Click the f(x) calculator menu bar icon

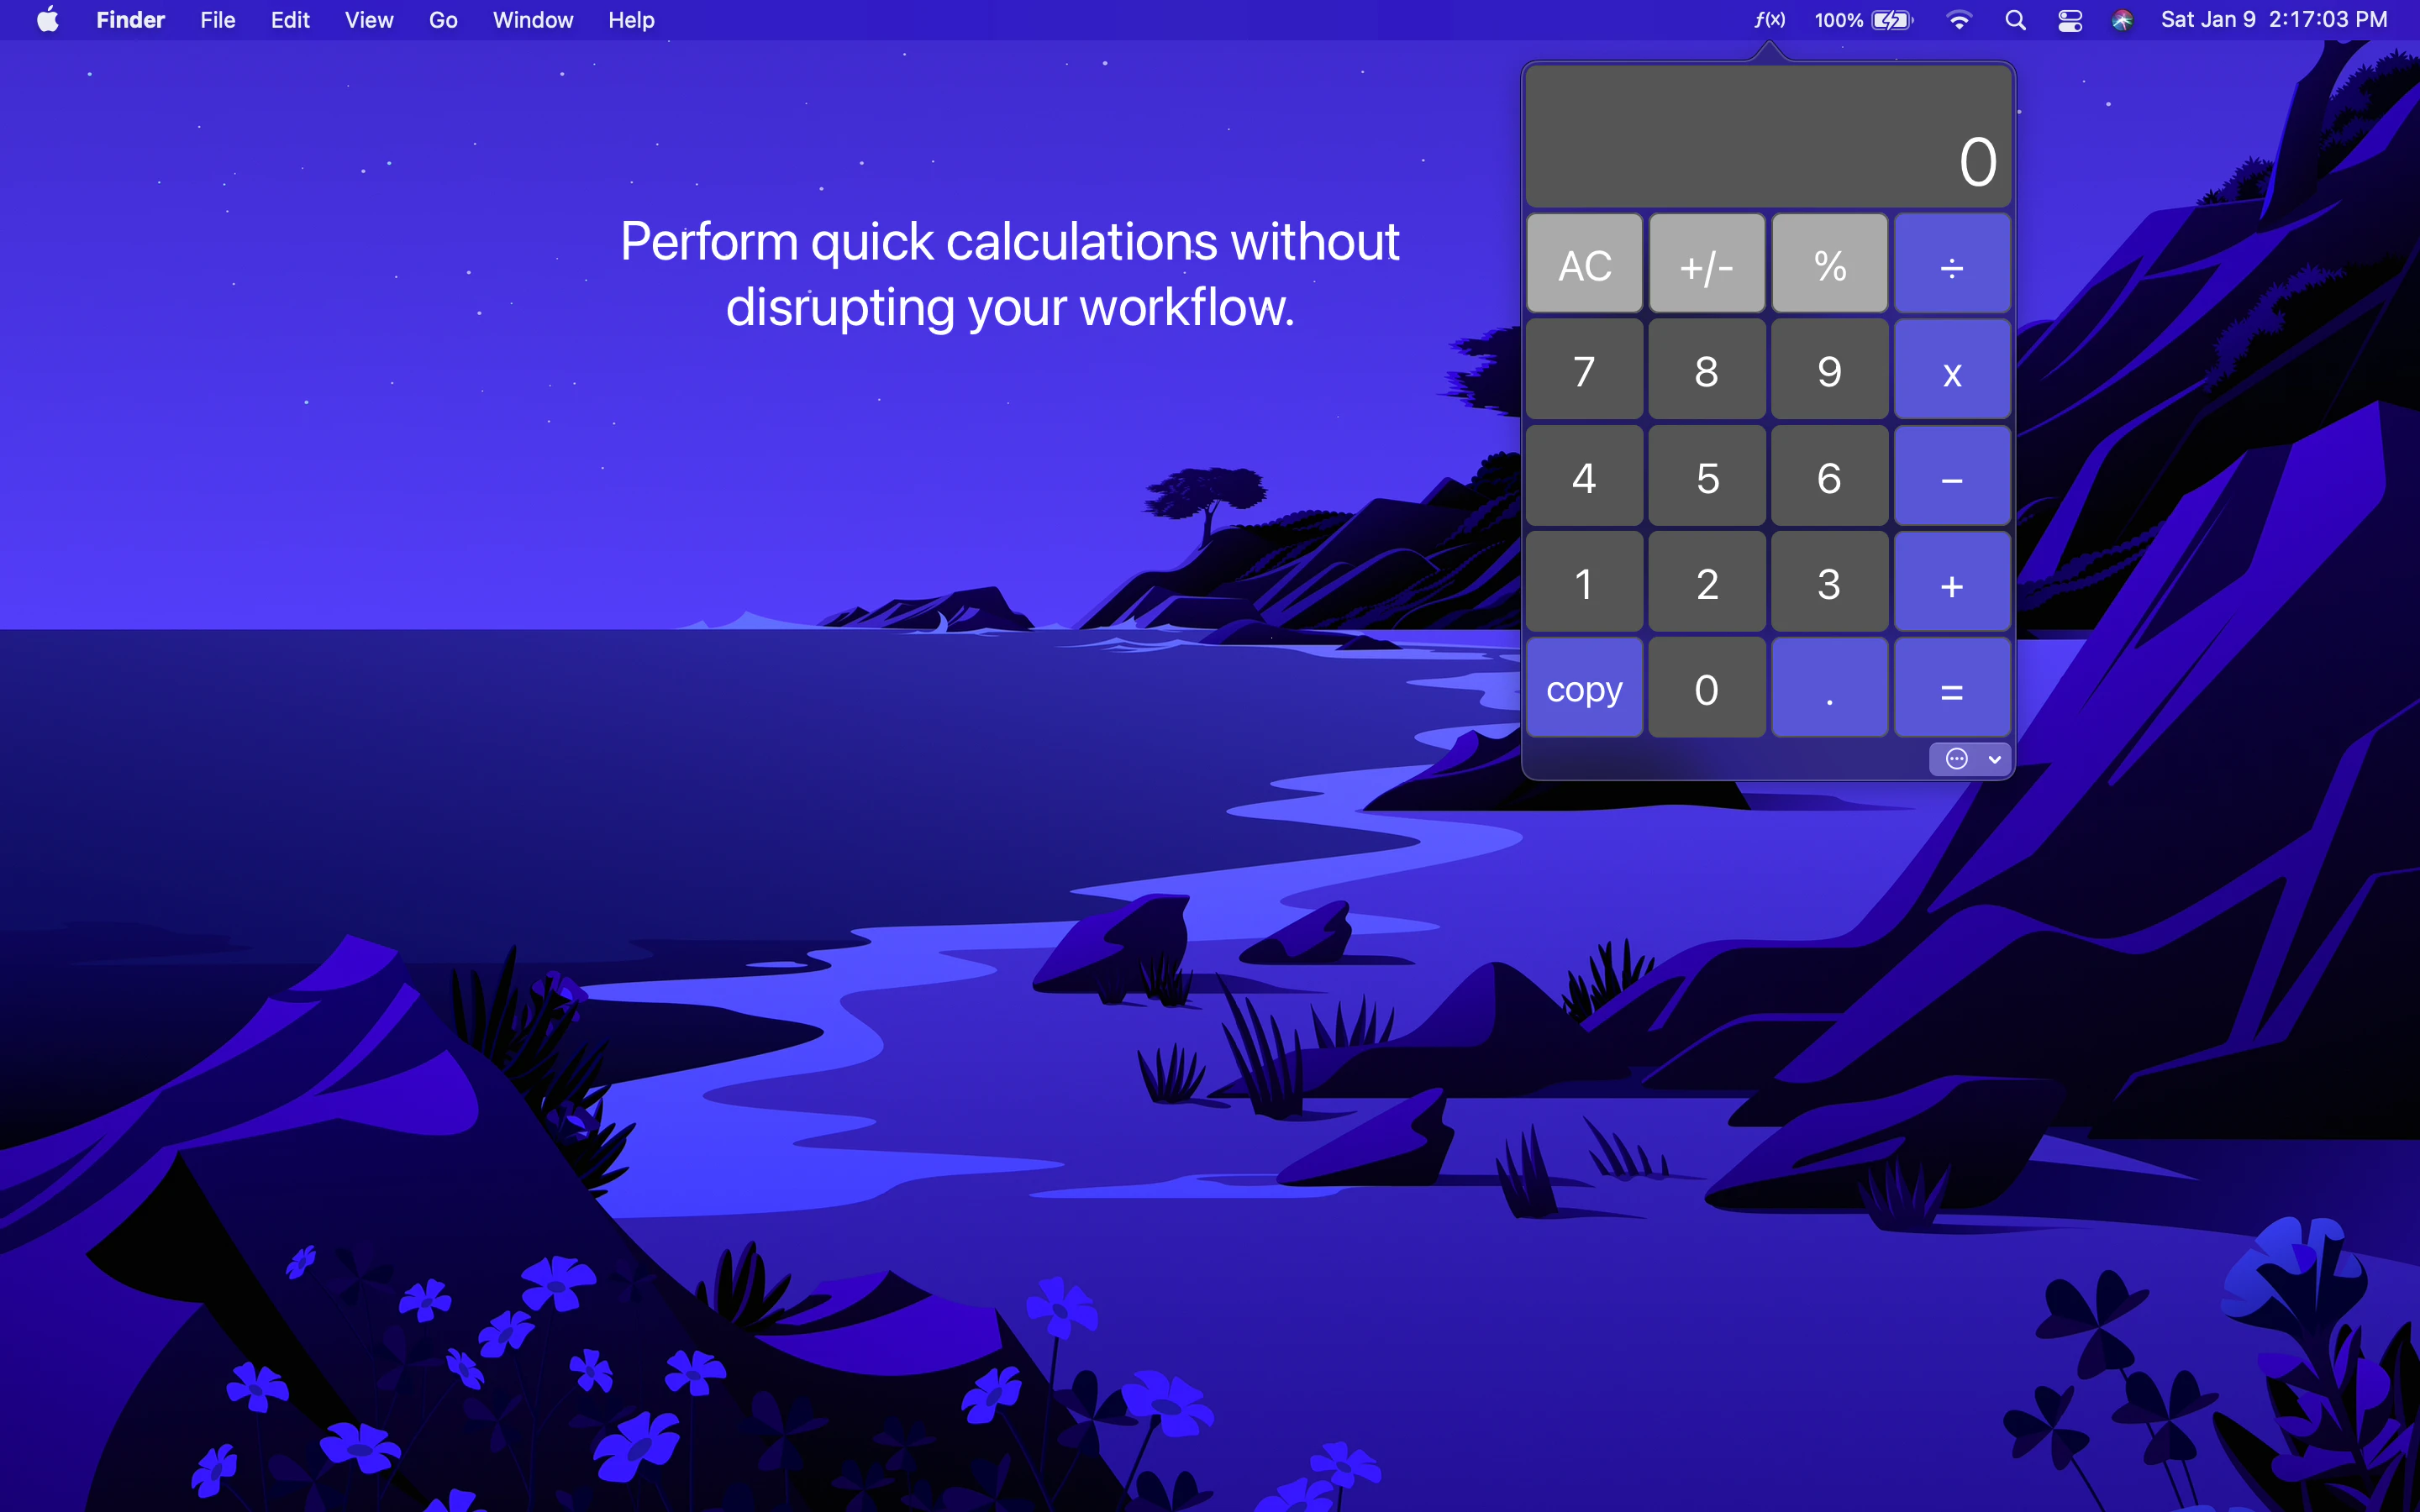click(1769, 20)
